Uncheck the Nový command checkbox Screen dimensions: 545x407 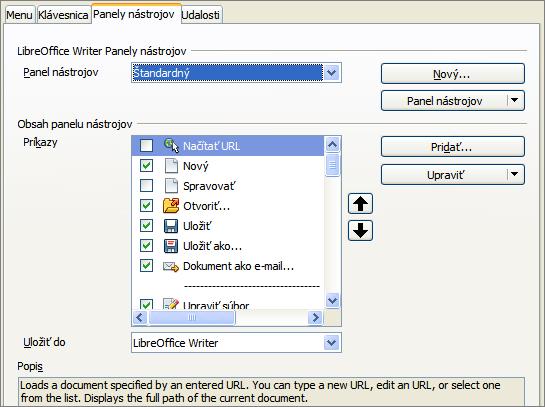tap(146, 166)
